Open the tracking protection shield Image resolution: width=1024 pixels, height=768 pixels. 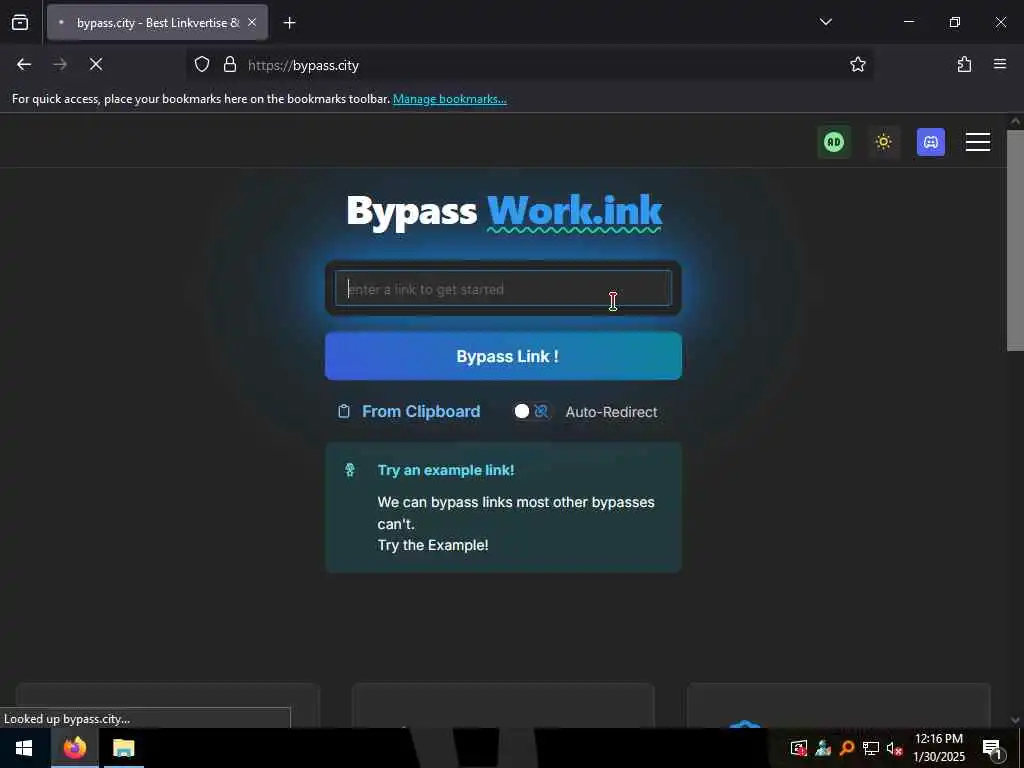tap(202, 65)
